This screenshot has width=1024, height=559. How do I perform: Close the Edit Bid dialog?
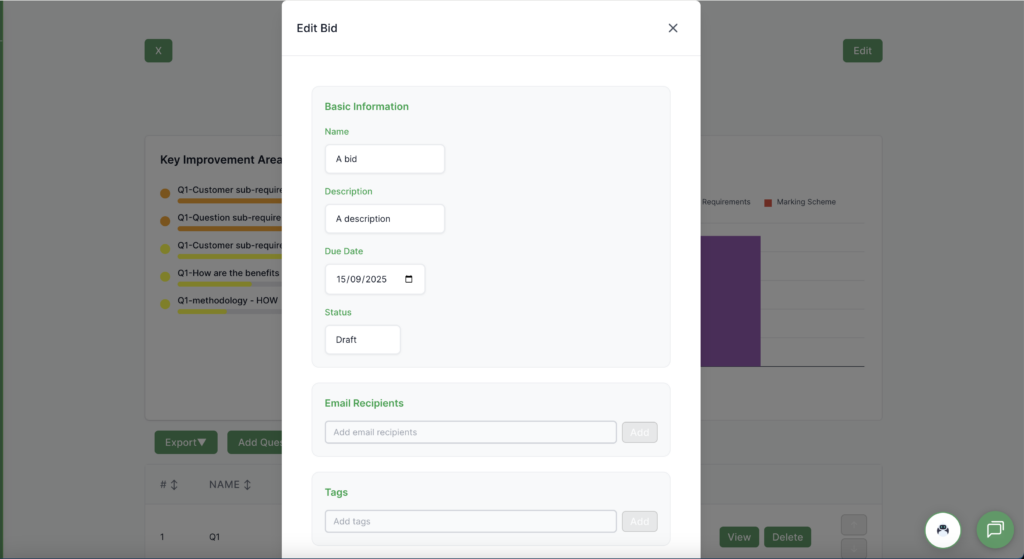point(673,28)
